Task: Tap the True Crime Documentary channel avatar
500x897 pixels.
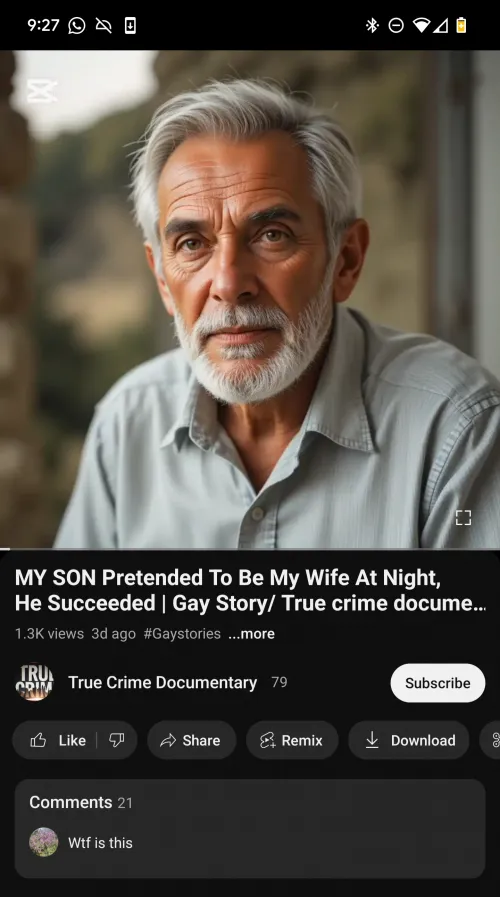Action: tap(34, 682)
